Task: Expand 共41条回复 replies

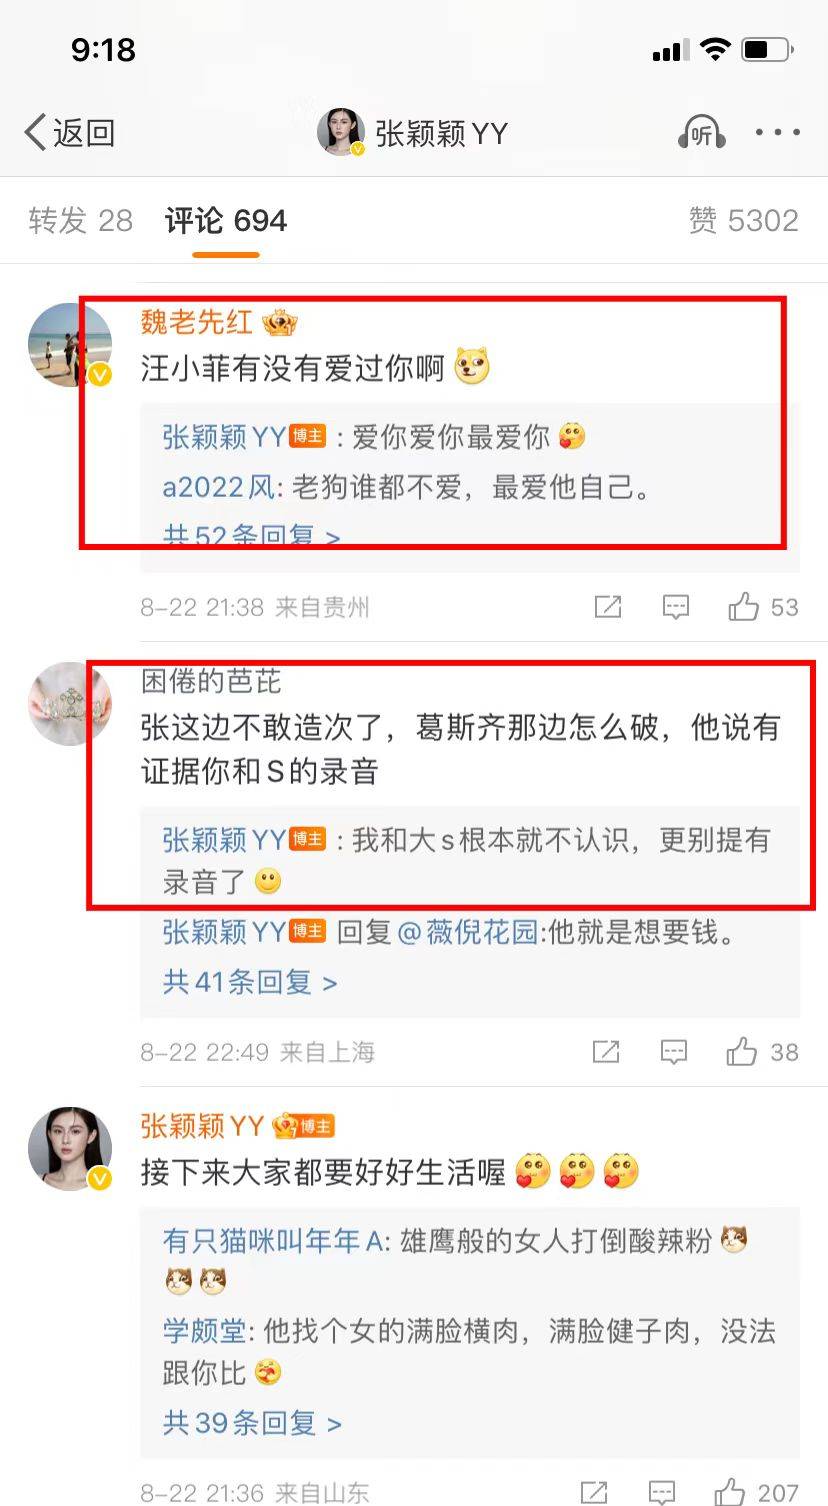Action: point(250,982)
